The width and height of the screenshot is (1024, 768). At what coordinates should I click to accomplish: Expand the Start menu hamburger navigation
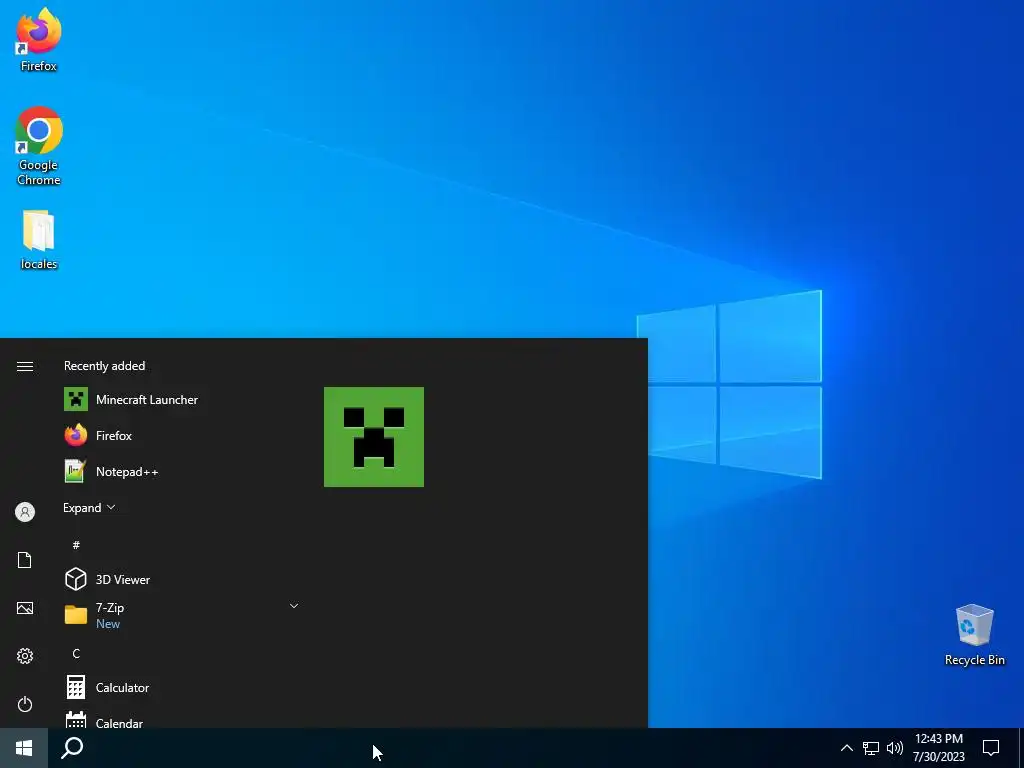(x=25, y=366)
